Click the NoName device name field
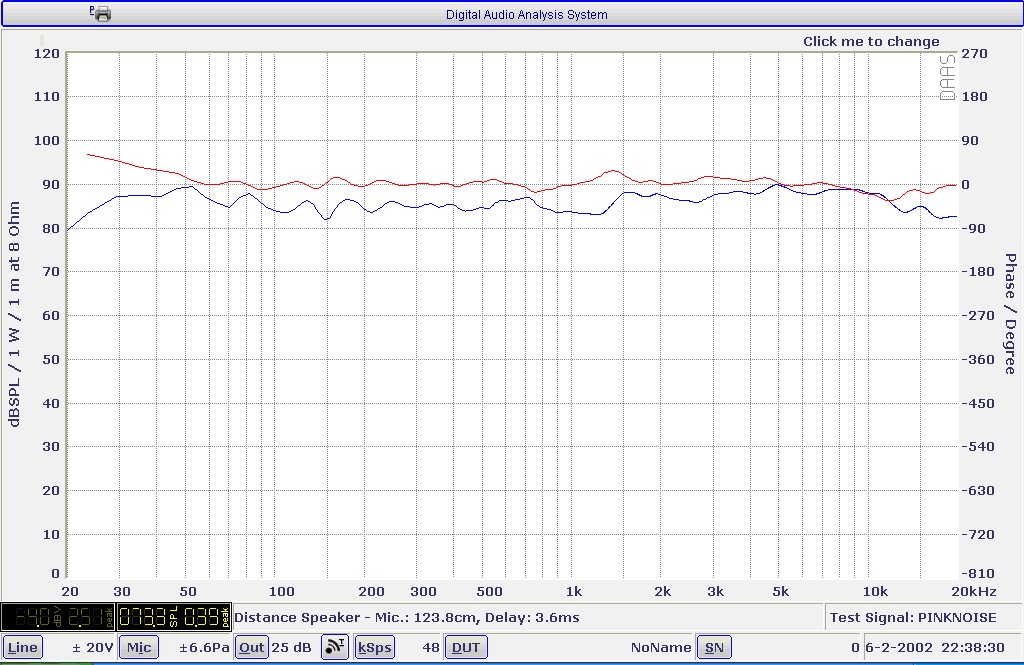Image resolution: width=1024 pixels, height=665 pixels. [x=662, y=647]
